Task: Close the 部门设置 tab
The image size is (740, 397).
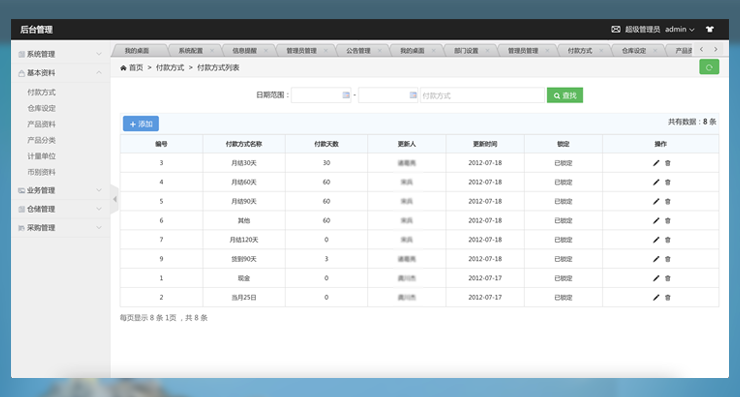Action: [488, 51]
